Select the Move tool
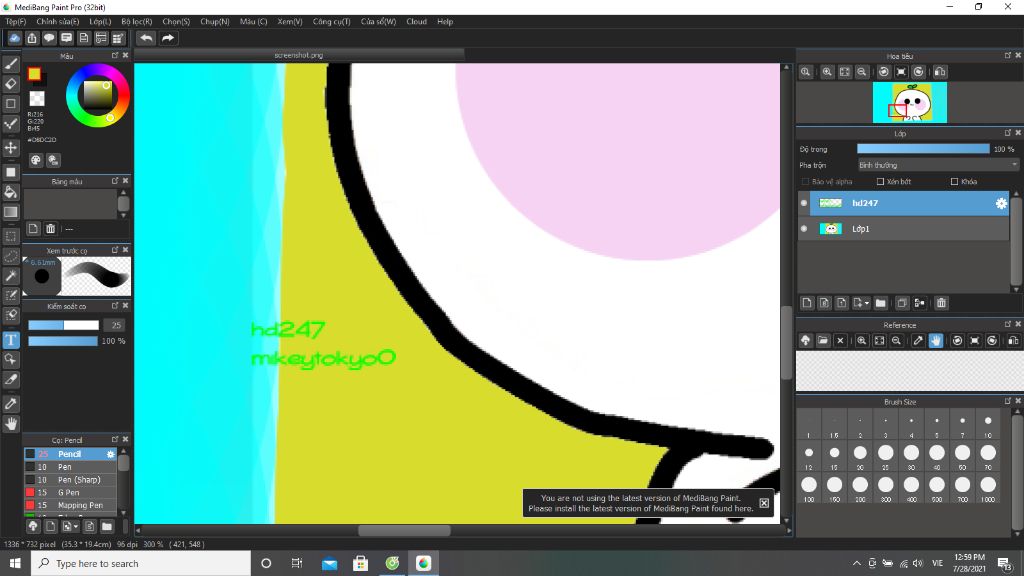This screenshot has width=1024, height=576. click(11, 148)
